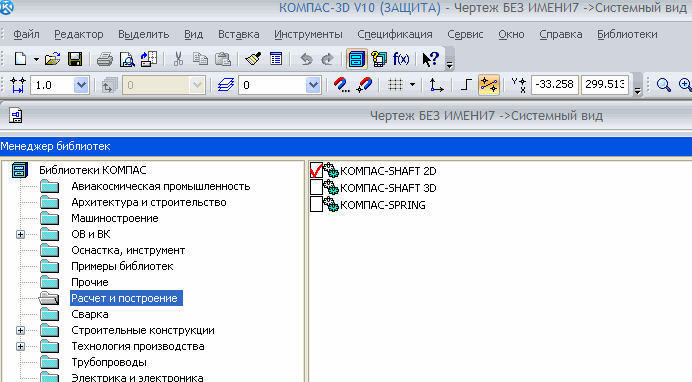Uncheck the КОМПАС-SHAFT 2D library

tap(316, 170)
